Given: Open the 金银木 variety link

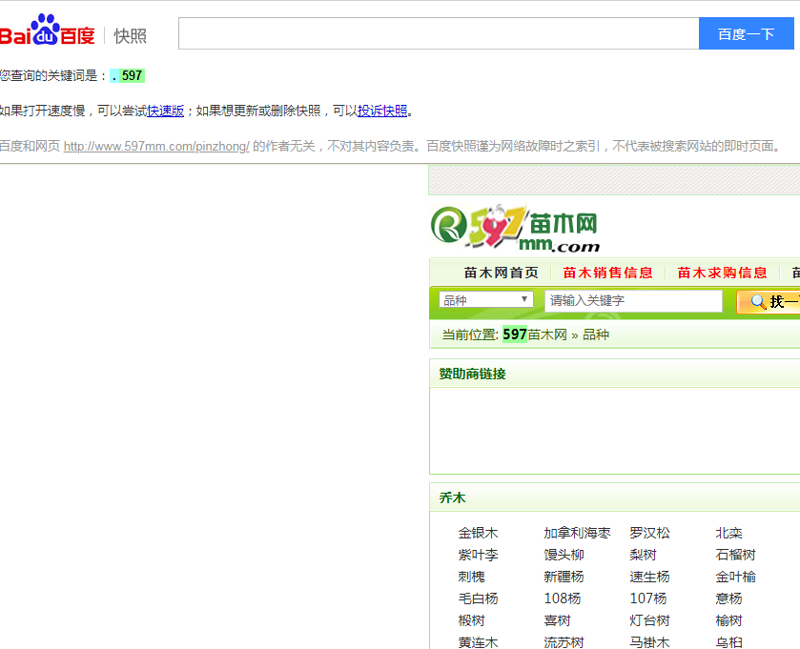Looking at the screenshot, I should click(x=478, y=533).
